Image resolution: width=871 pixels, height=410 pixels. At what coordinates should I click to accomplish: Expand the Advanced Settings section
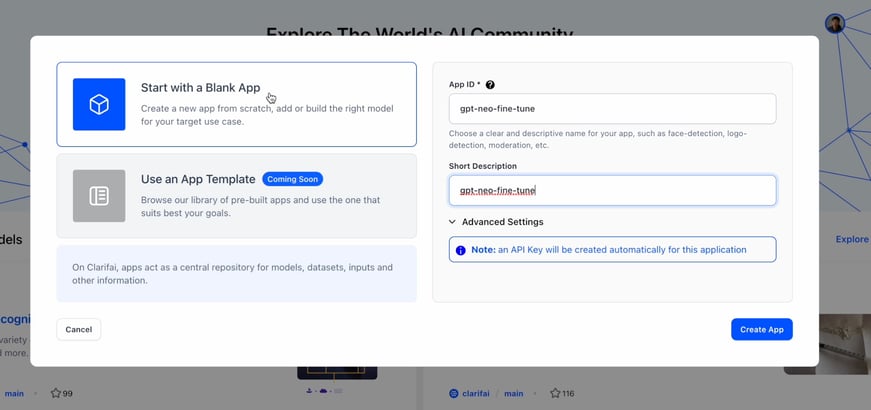tap(502, 222)
